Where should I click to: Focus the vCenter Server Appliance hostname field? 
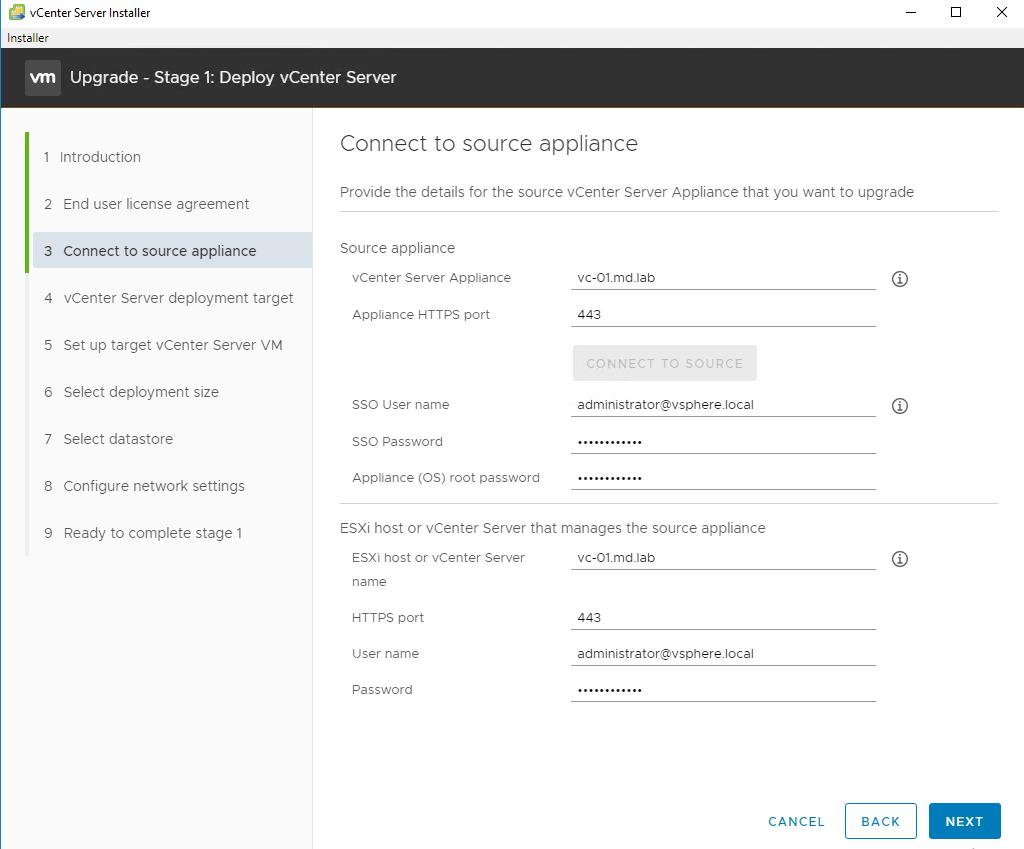pyautogui.click(x=723, y=278)
